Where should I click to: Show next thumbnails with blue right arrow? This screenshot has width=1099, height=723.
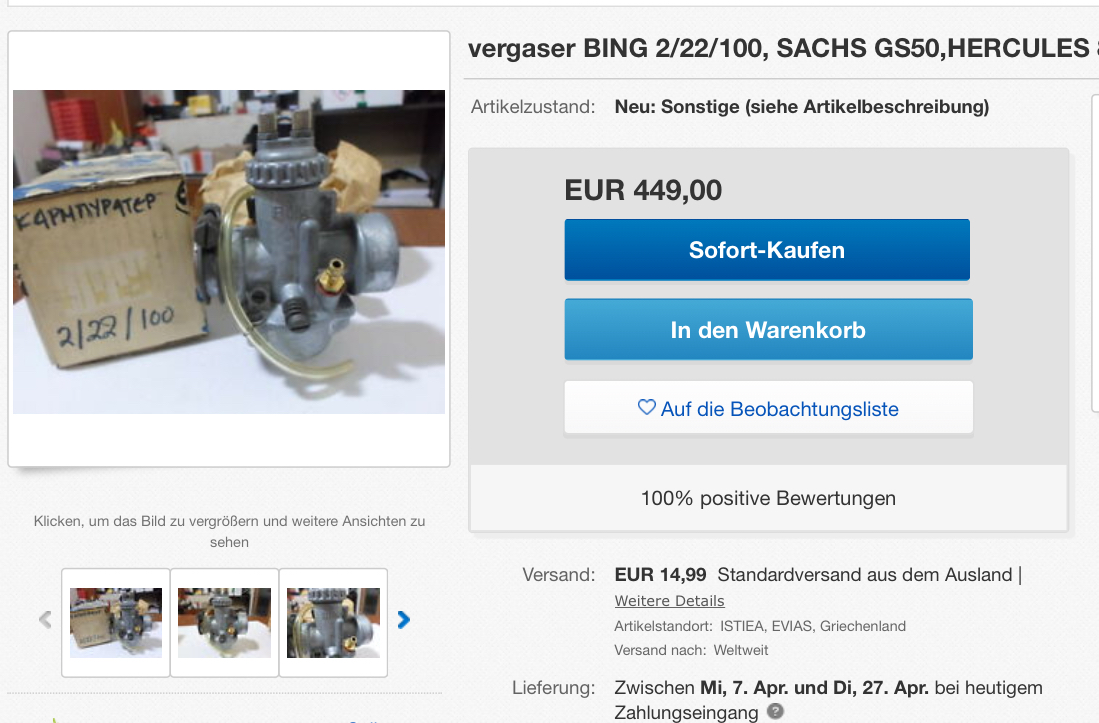pyautogui.click(x=403, y=620)
